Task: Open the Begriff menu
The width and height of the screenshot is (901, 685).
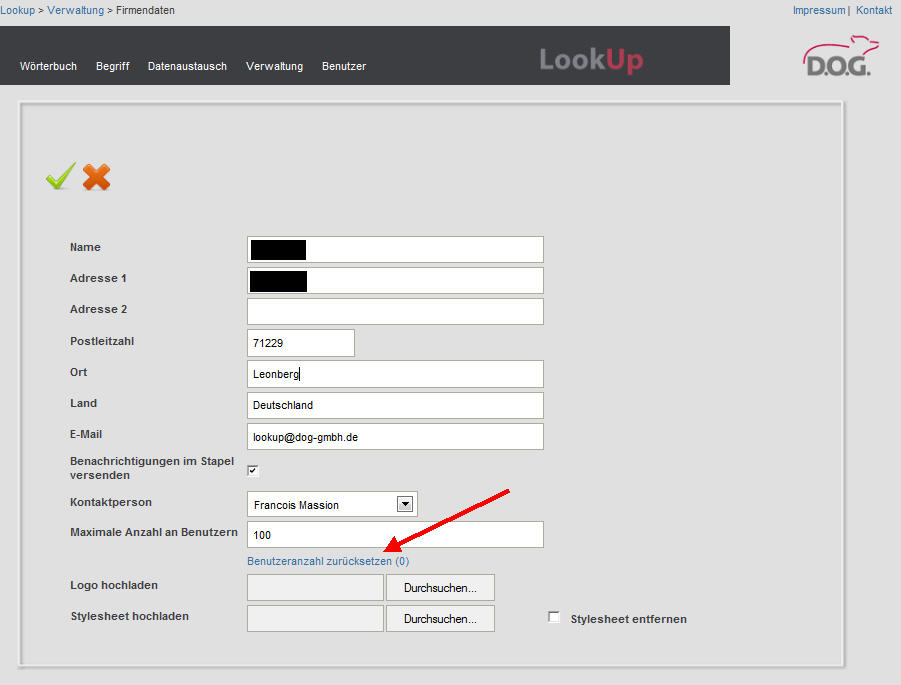Action: [112, 66]
